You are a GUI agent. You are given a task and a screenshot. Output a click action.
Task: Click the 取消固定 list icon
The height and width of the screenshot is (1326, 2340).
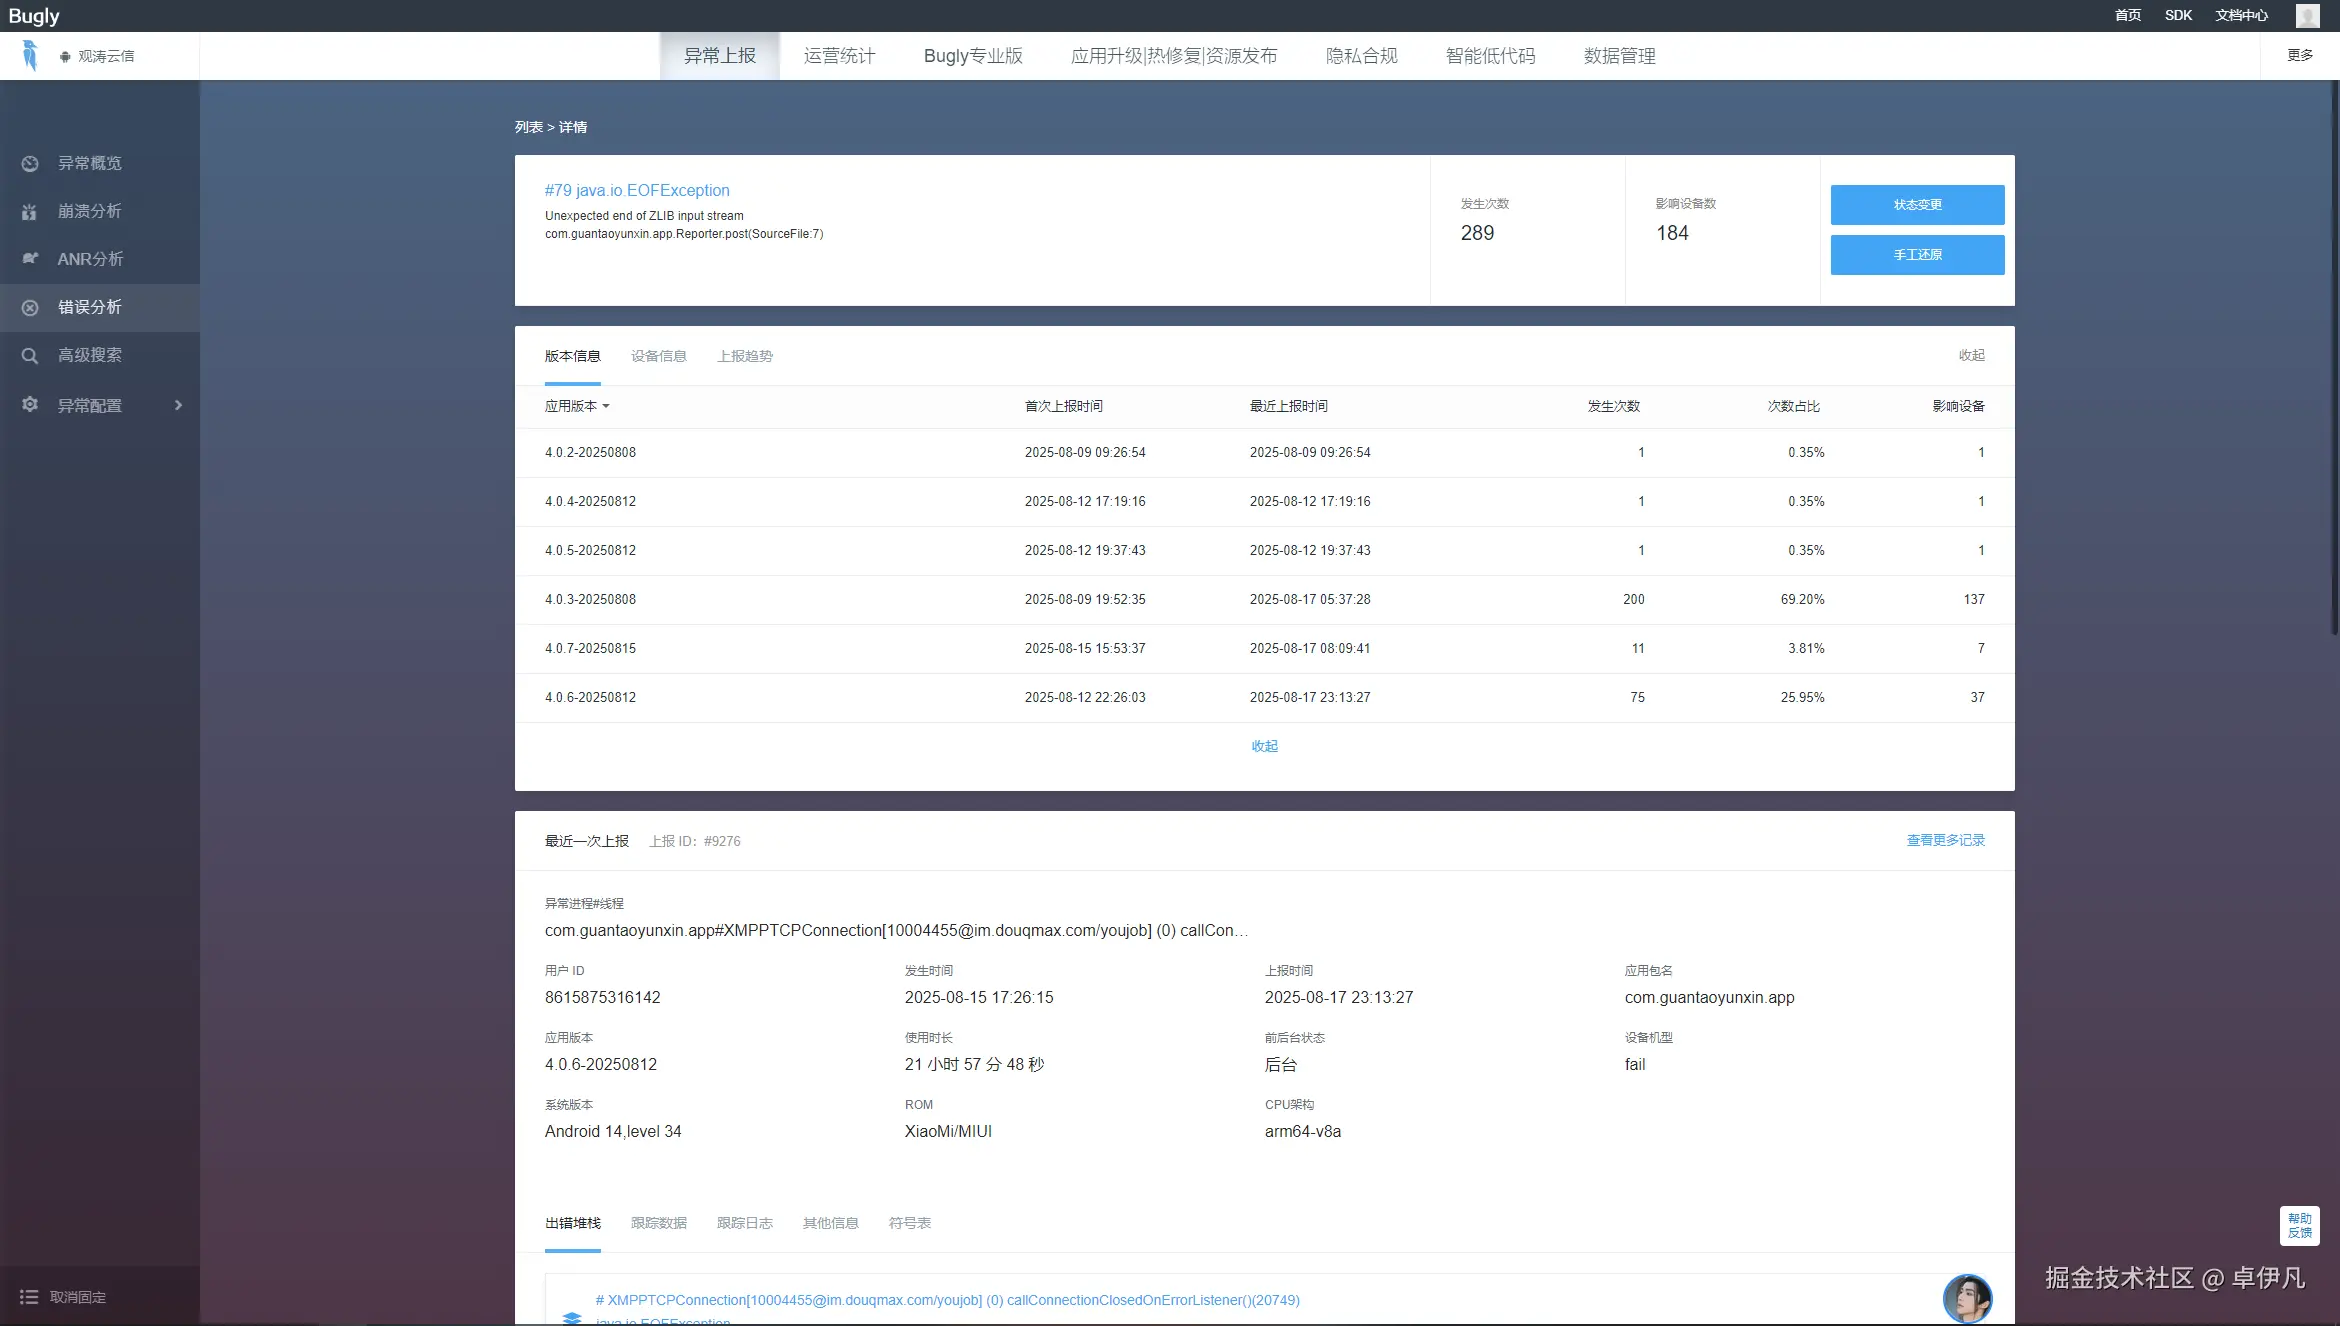tap(29, 1297)
